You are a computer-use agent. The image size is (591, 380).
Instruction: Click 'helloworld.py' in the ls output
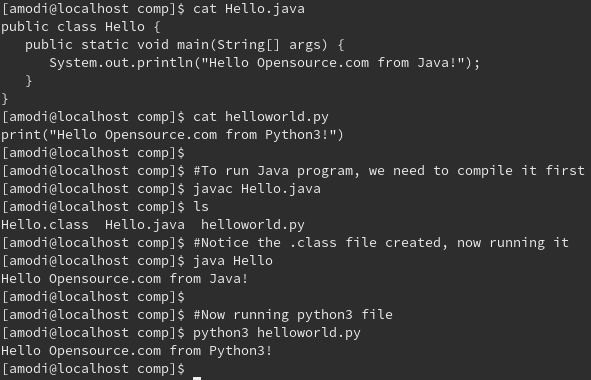[x=253, y=225]
